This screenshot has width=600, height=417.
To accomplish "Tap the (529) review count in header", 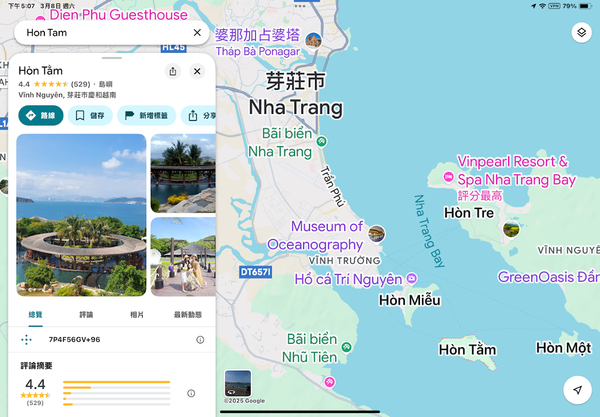I will click(80, 84).
